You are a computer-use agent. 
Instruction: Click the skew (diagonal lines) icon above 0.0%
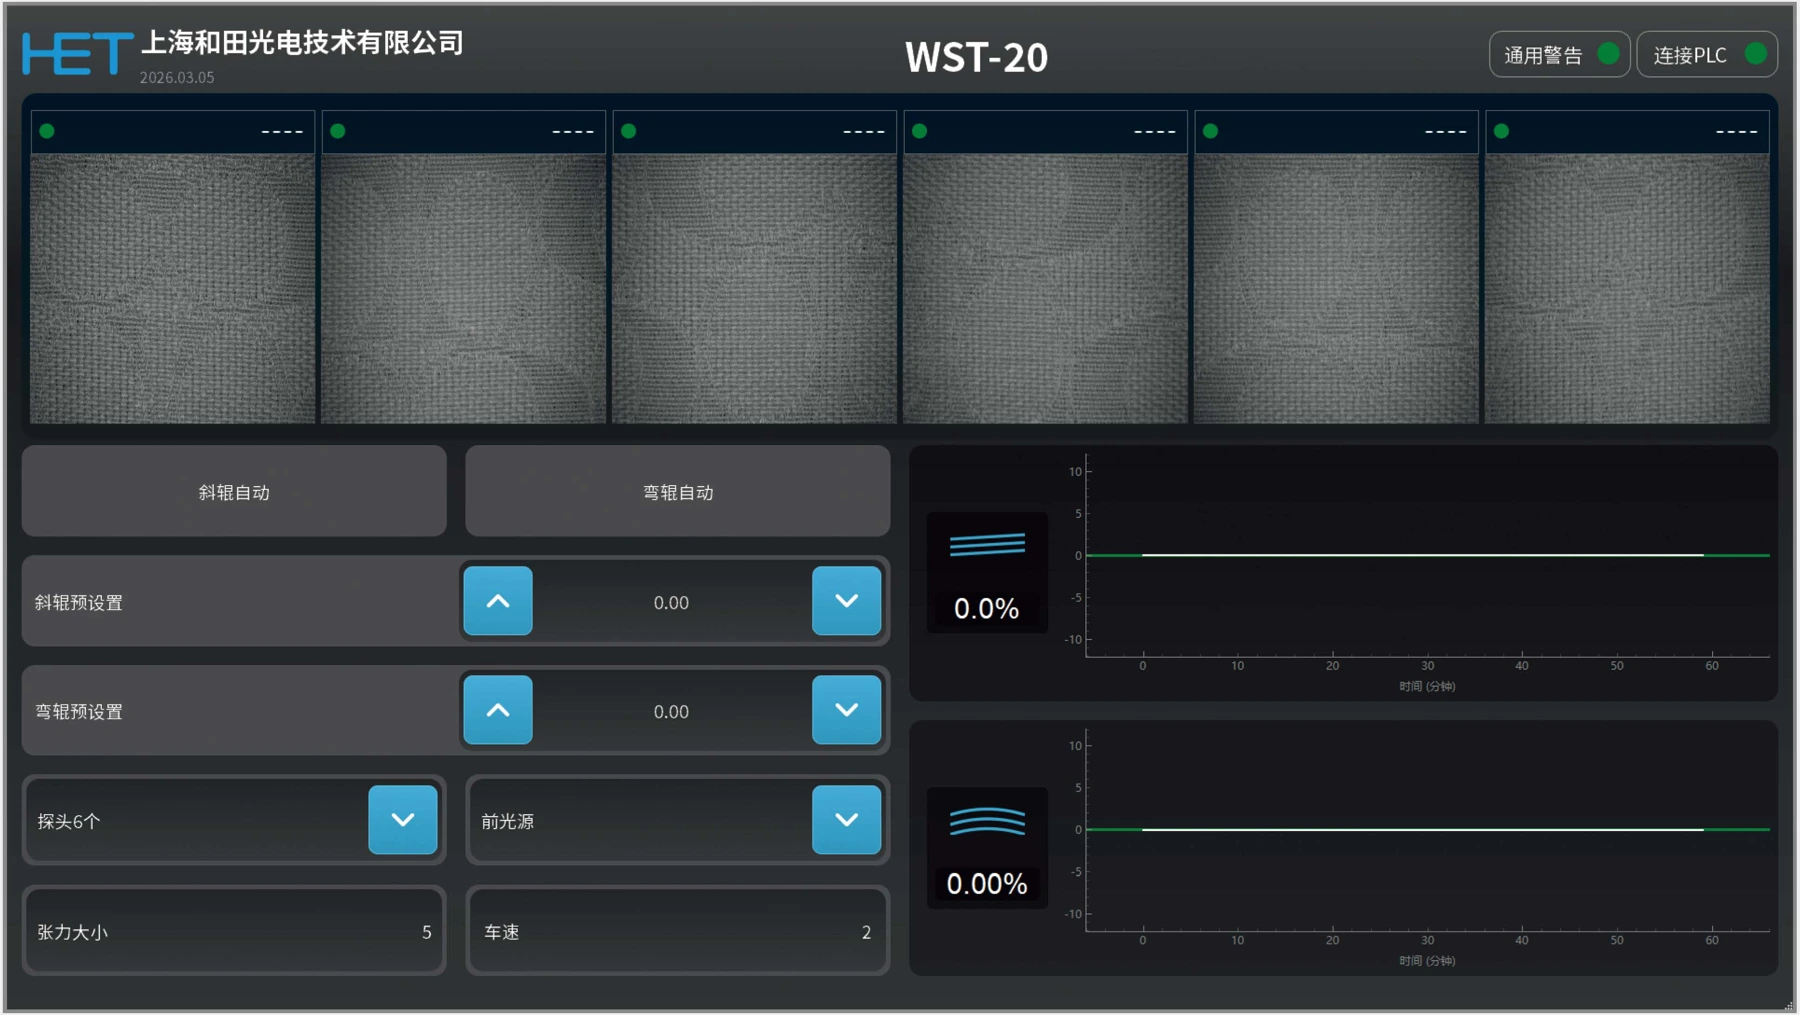pos(987,545)
